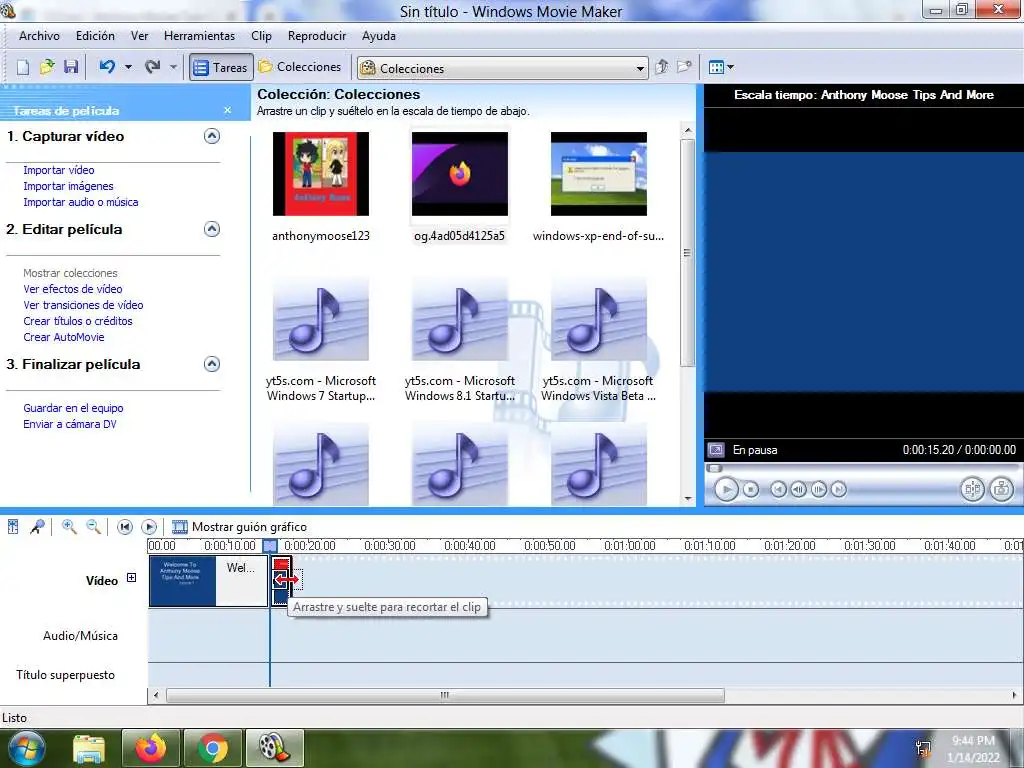Select the anthonymoose123 clip thumbnail

[x=321, y=174]
